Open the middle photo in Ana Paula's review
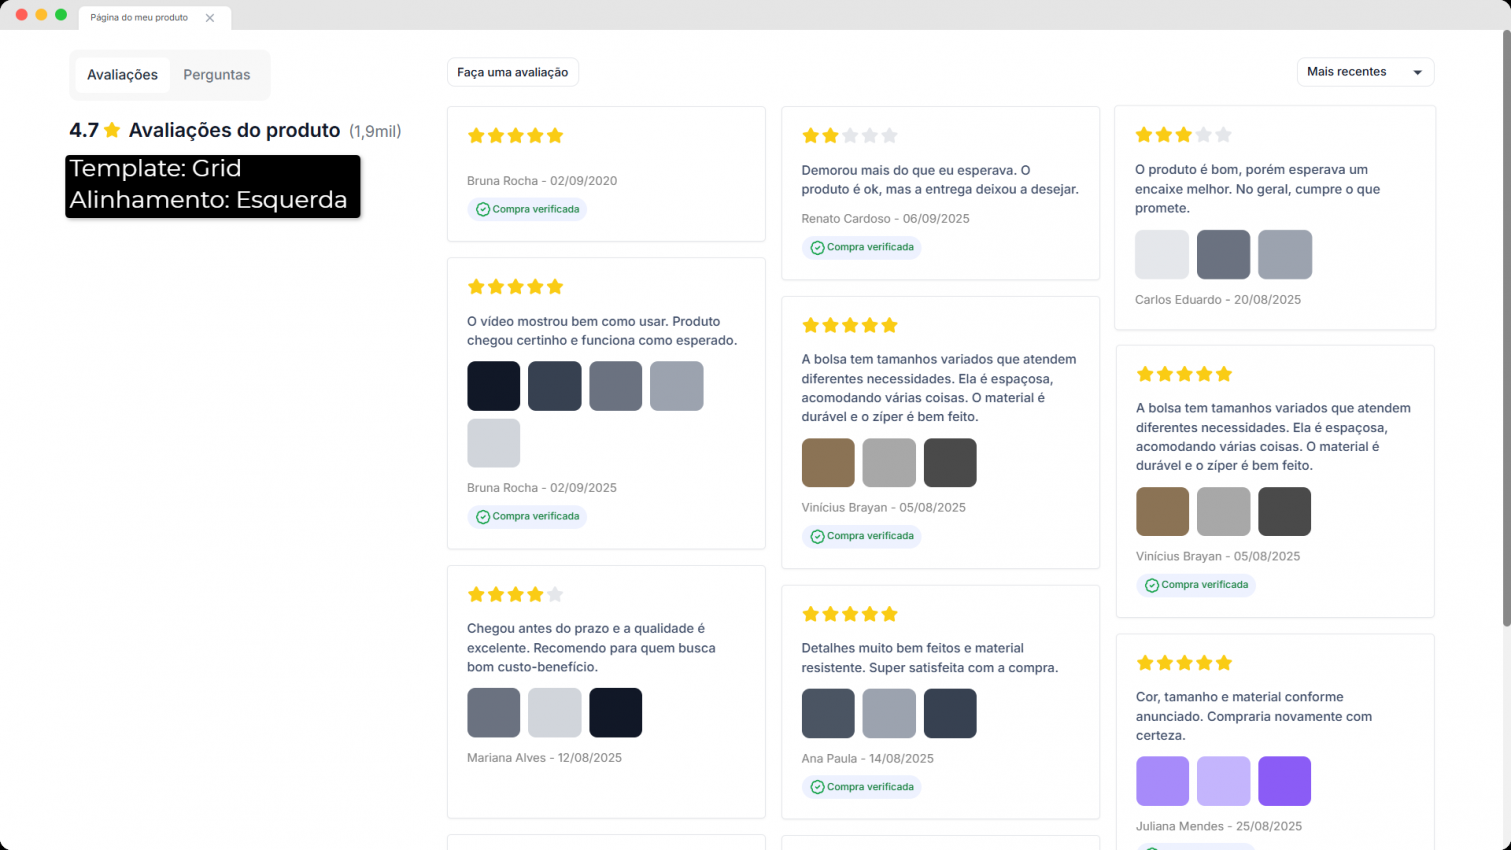This screenshot has height=850, width=1511. (889, 713)
